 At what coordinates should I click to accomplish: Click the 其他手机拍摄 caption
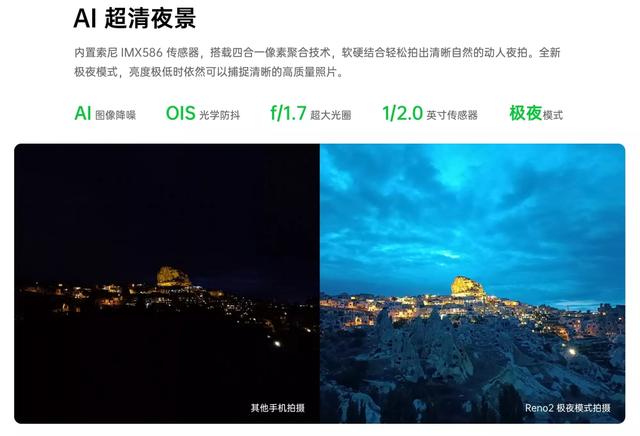(x=278, y=408)
